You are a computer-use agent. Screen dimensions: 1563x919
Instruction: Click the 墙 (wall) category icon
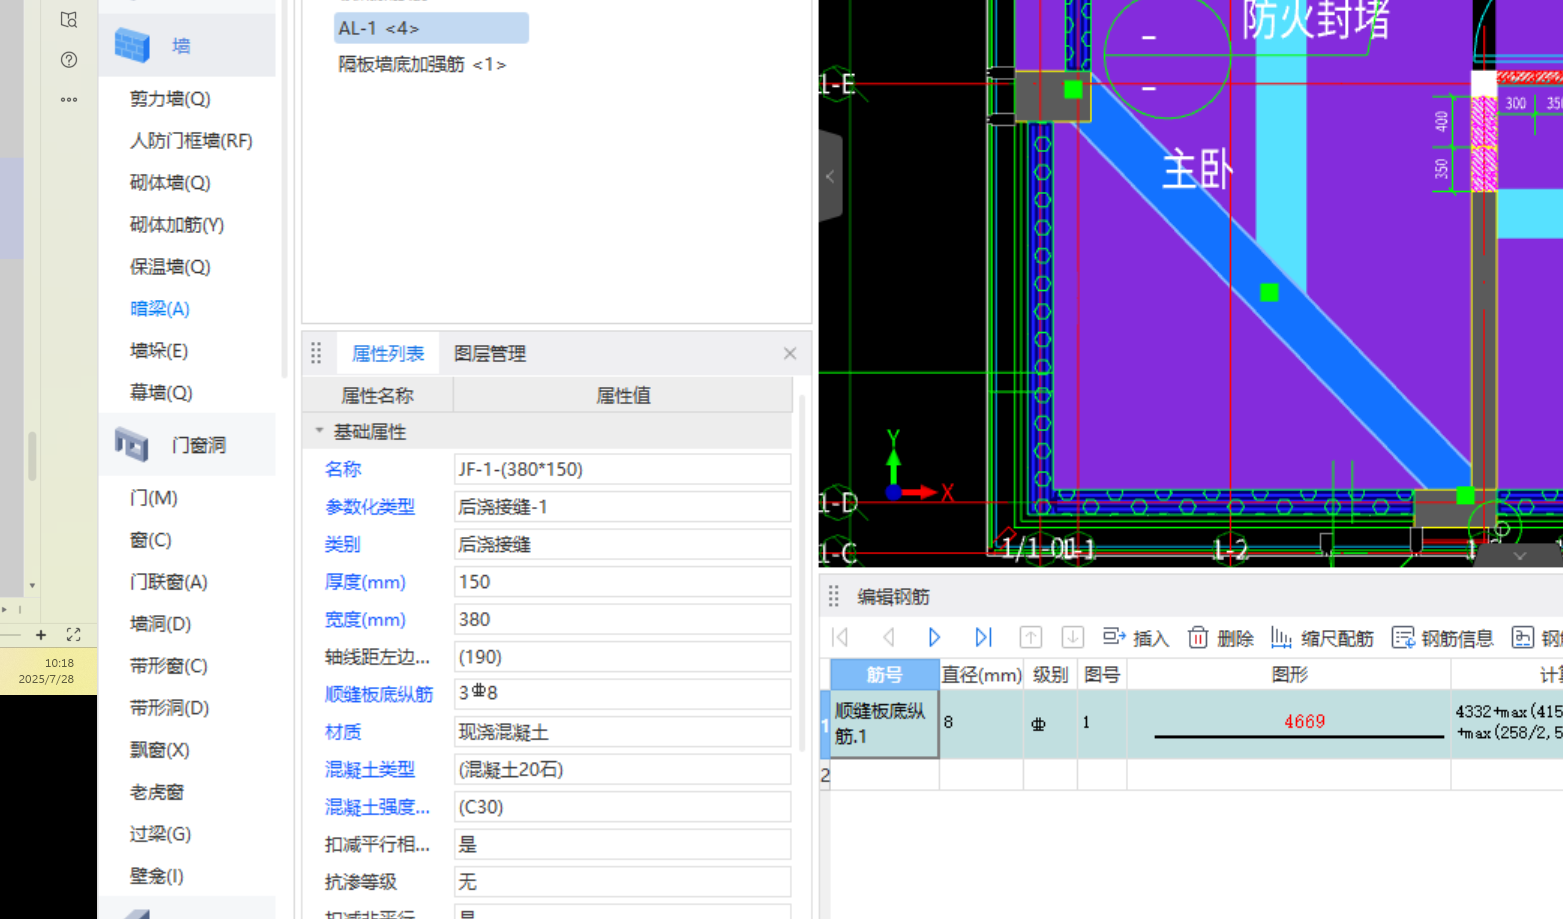point(131,46)
